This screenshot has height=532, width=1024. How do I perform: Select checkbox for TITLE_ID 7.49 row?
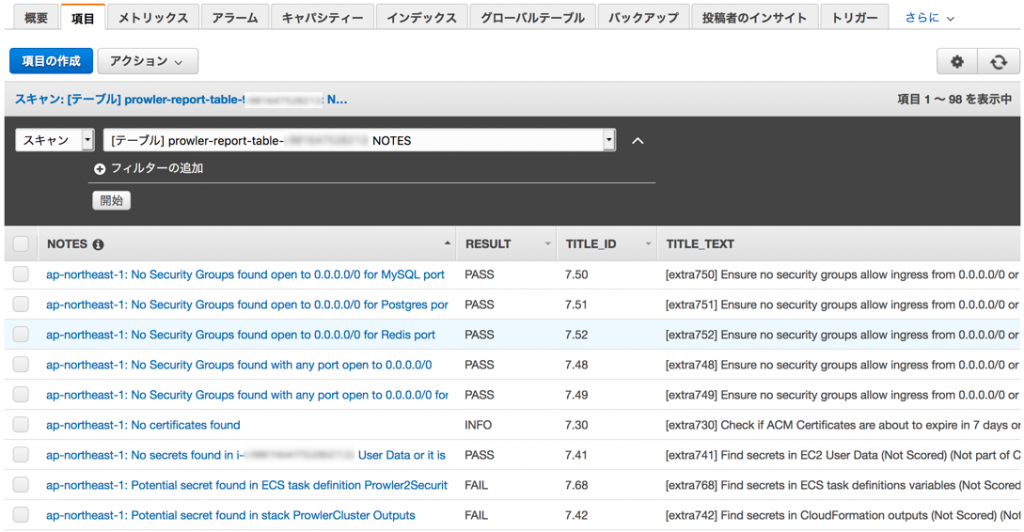[x=21, y=394]
